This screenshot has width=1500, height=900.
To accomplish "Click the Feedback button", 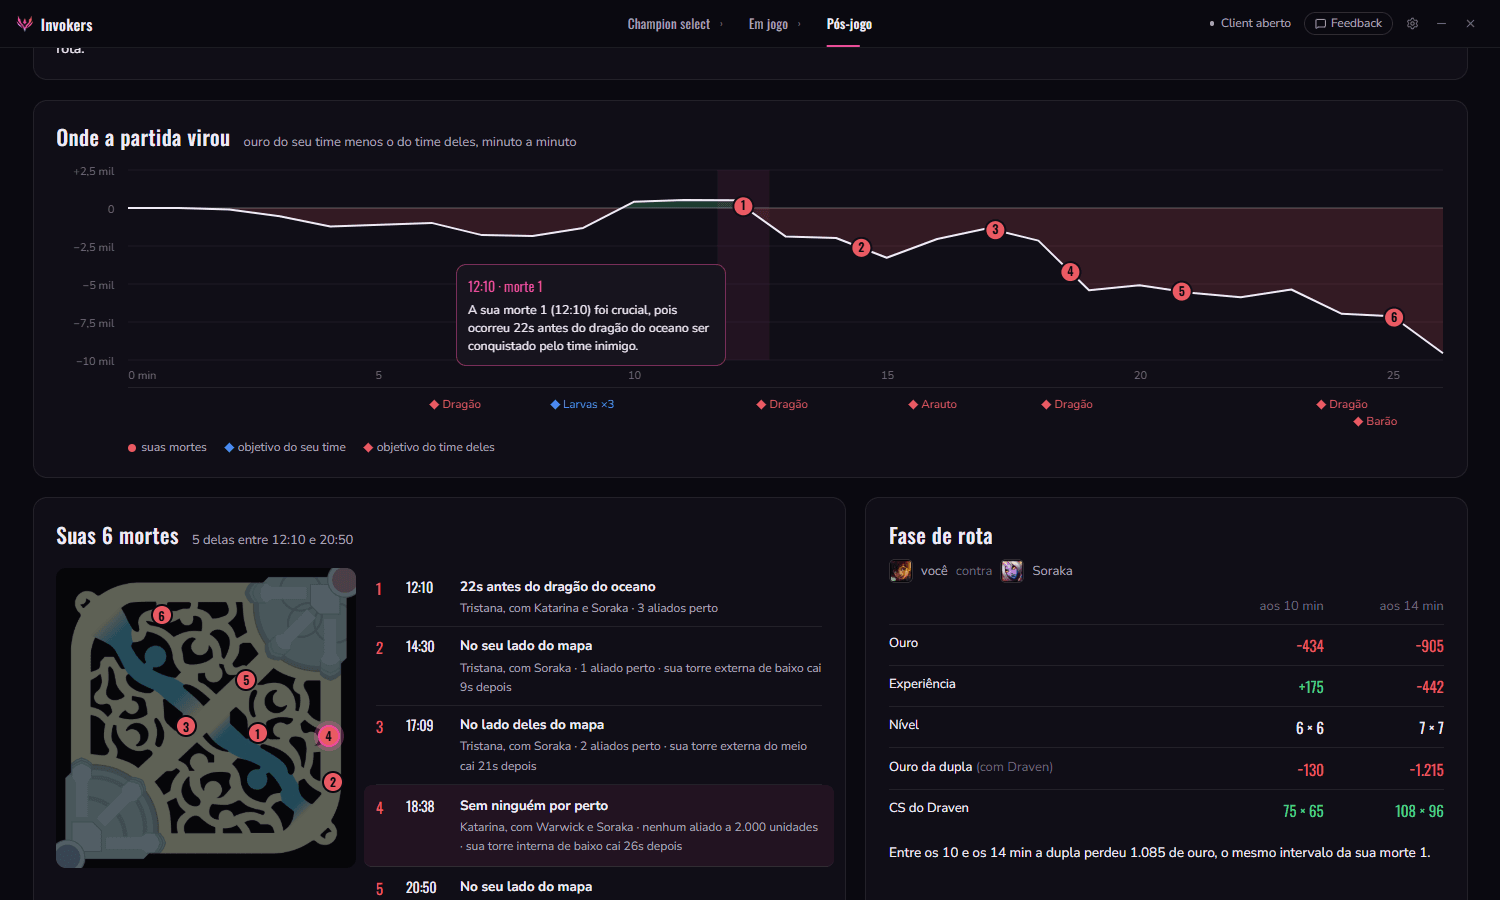I will 1348,23.
